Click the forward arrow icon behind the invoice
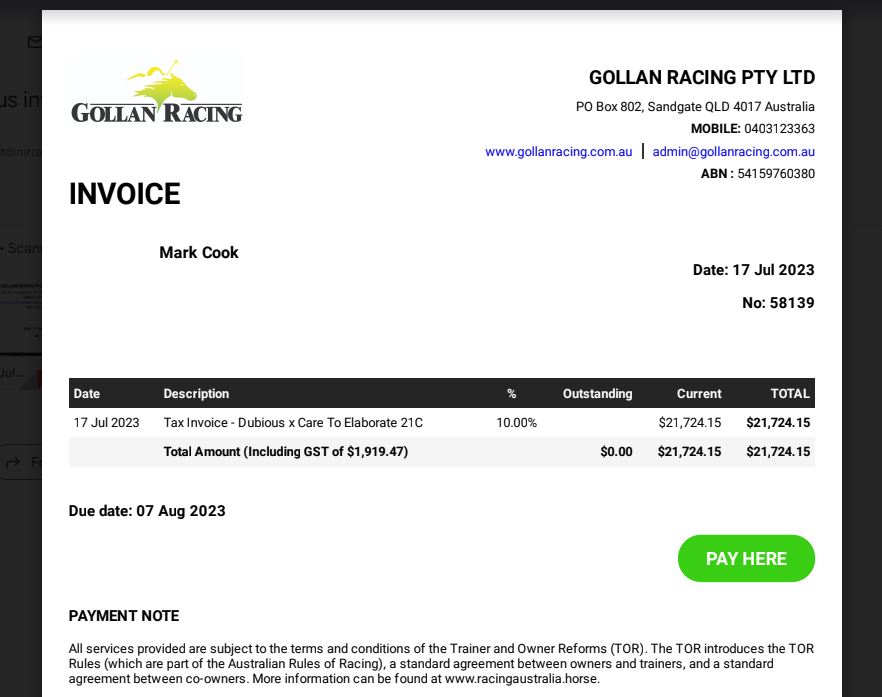Image resolution: width=882 pixels, height=697 pixels. click(12, 462)
